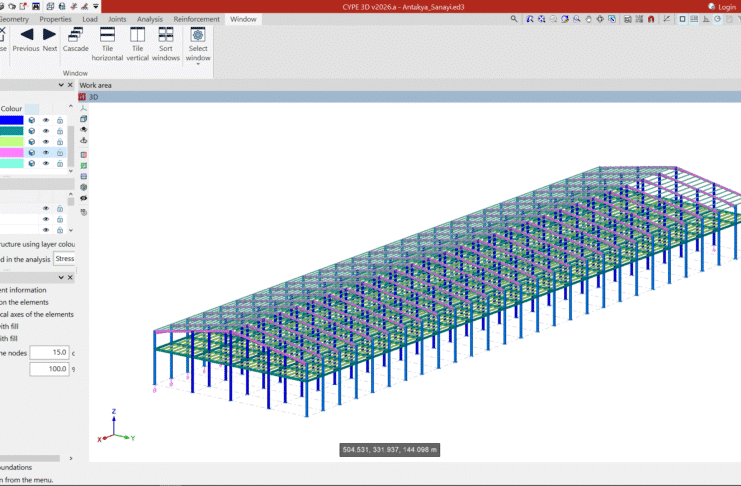This screenshot has width=741, height=486.
Task: Toggle visibility eye of magenta layer
Action: 46,153
